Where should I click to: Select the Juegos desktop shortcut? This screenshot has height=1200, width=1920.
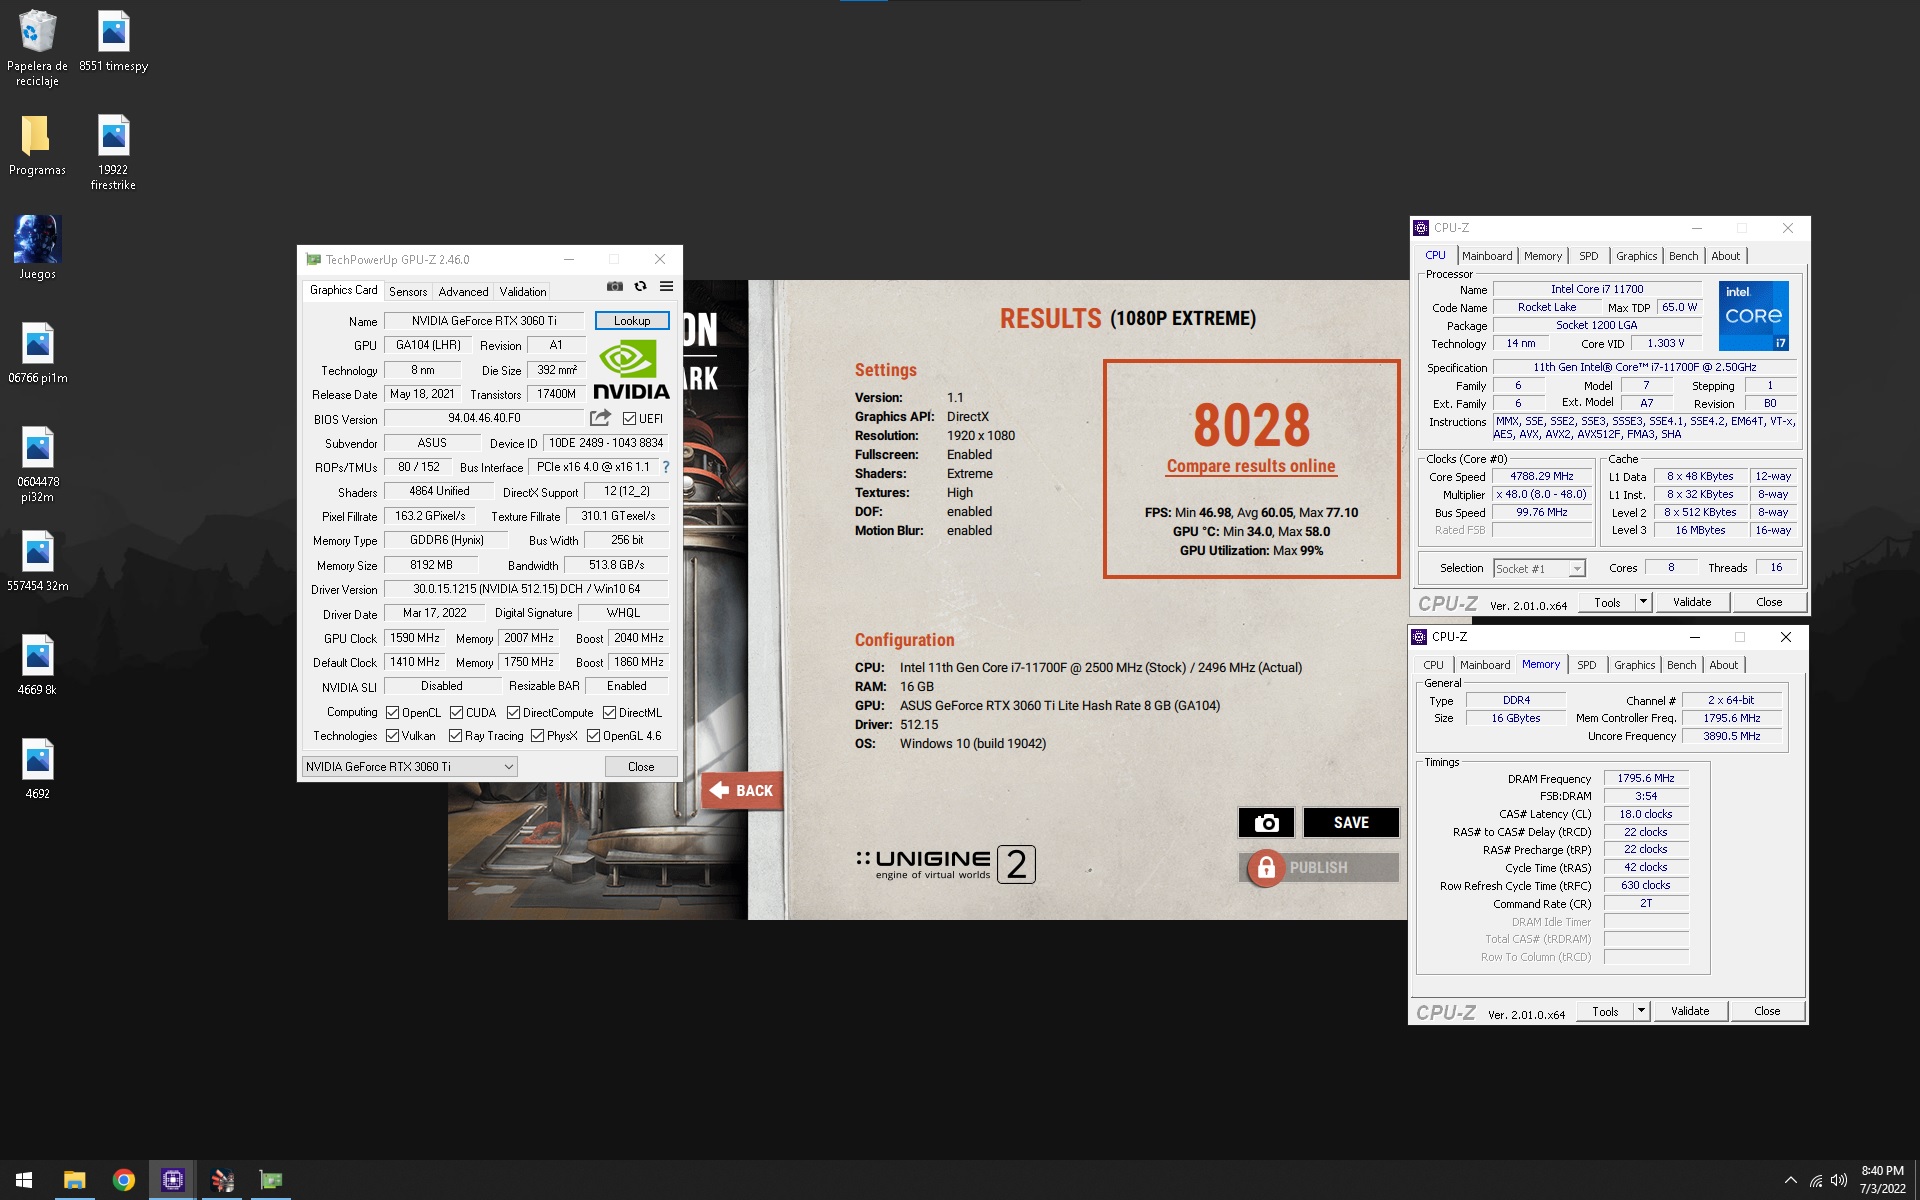pyautogui.click(x=37, y=248)
